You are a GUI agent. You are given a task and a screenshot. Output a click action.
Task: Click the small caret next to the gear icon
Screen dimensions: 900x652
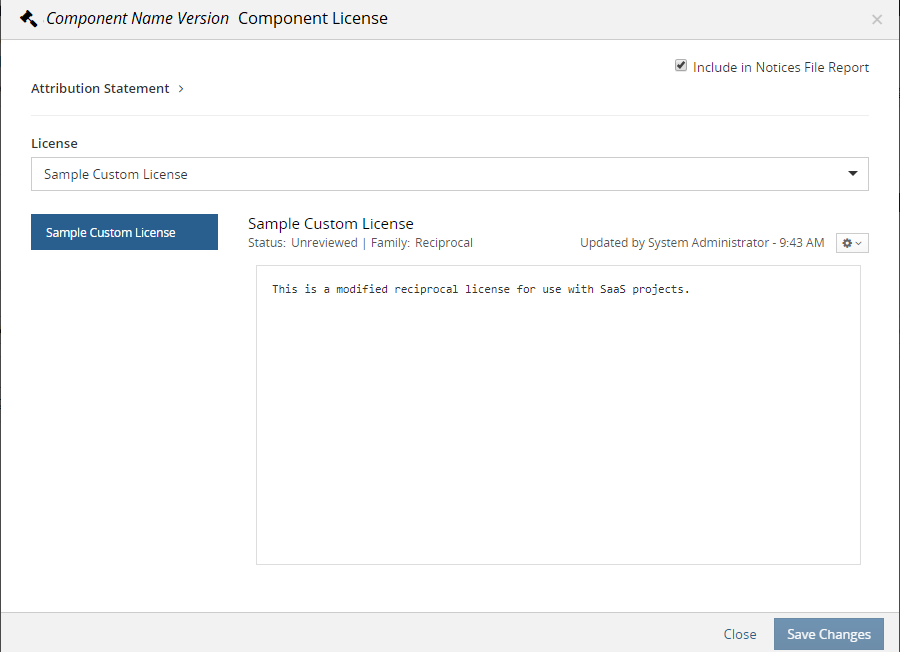click(x=859, y=244)
